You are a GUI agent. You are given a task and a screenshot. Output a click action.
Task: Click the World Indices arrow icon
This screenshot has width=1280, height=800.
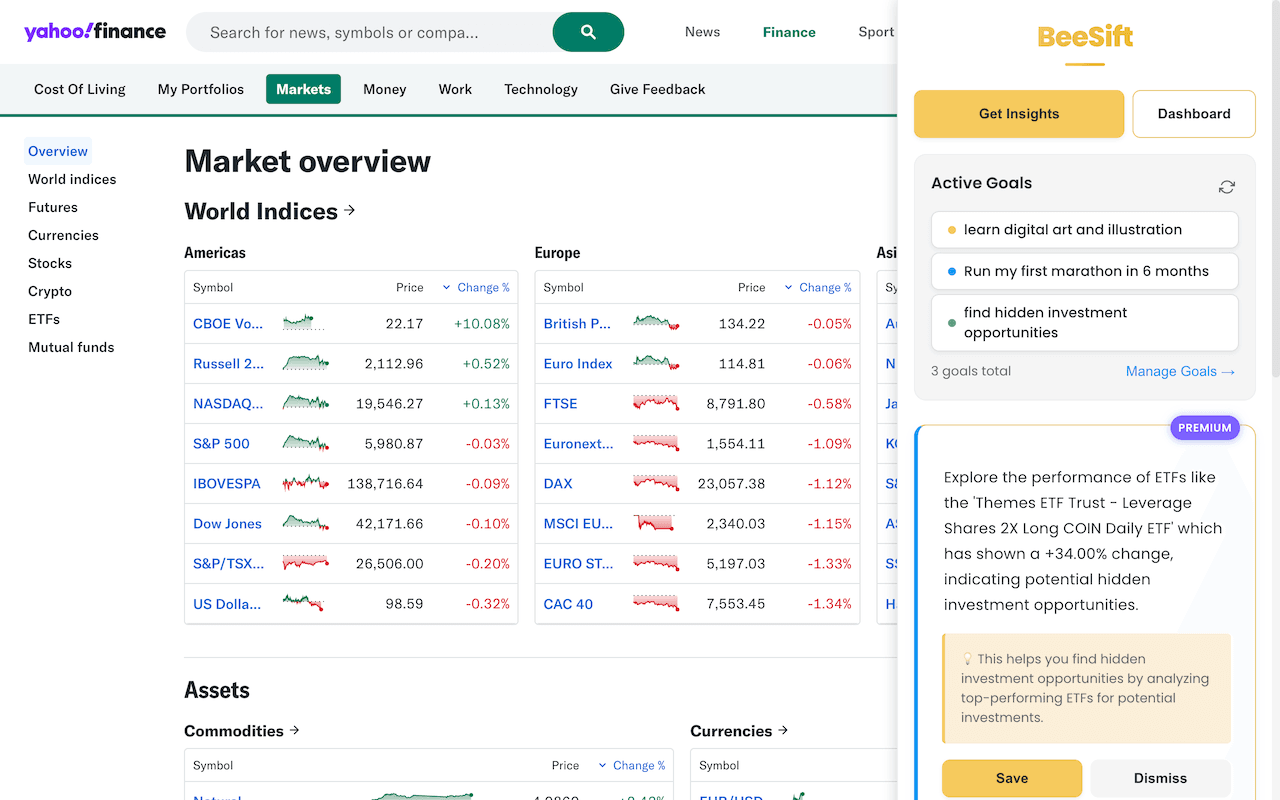tap(350, 210)
